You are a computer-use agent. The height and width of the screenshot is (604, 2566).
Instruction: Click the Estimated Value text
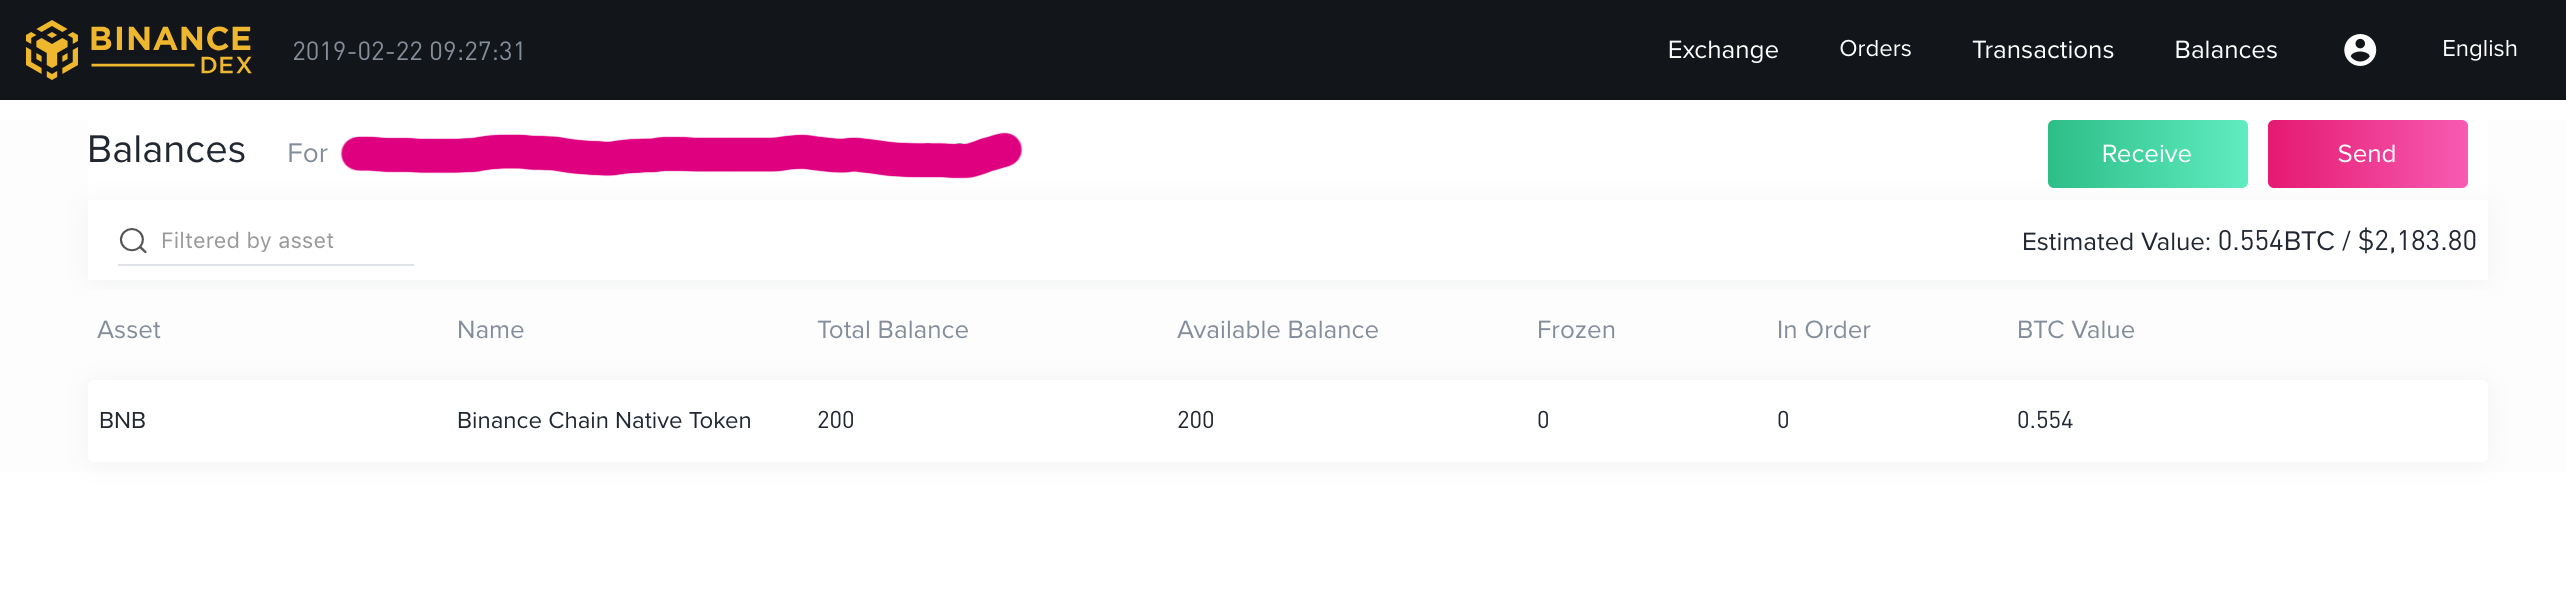(x=2248, y=241)
